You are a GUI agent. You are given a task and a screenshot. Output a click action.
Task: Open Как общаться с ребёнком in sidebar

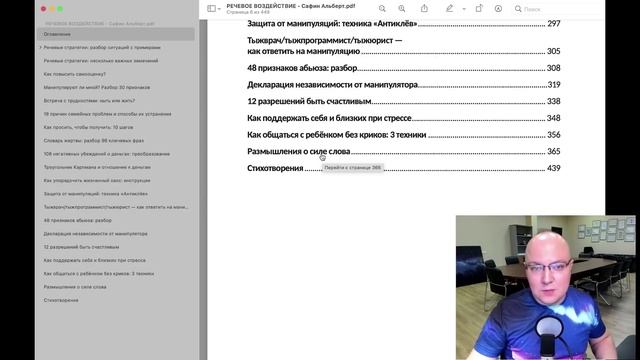tap(99, 273)
